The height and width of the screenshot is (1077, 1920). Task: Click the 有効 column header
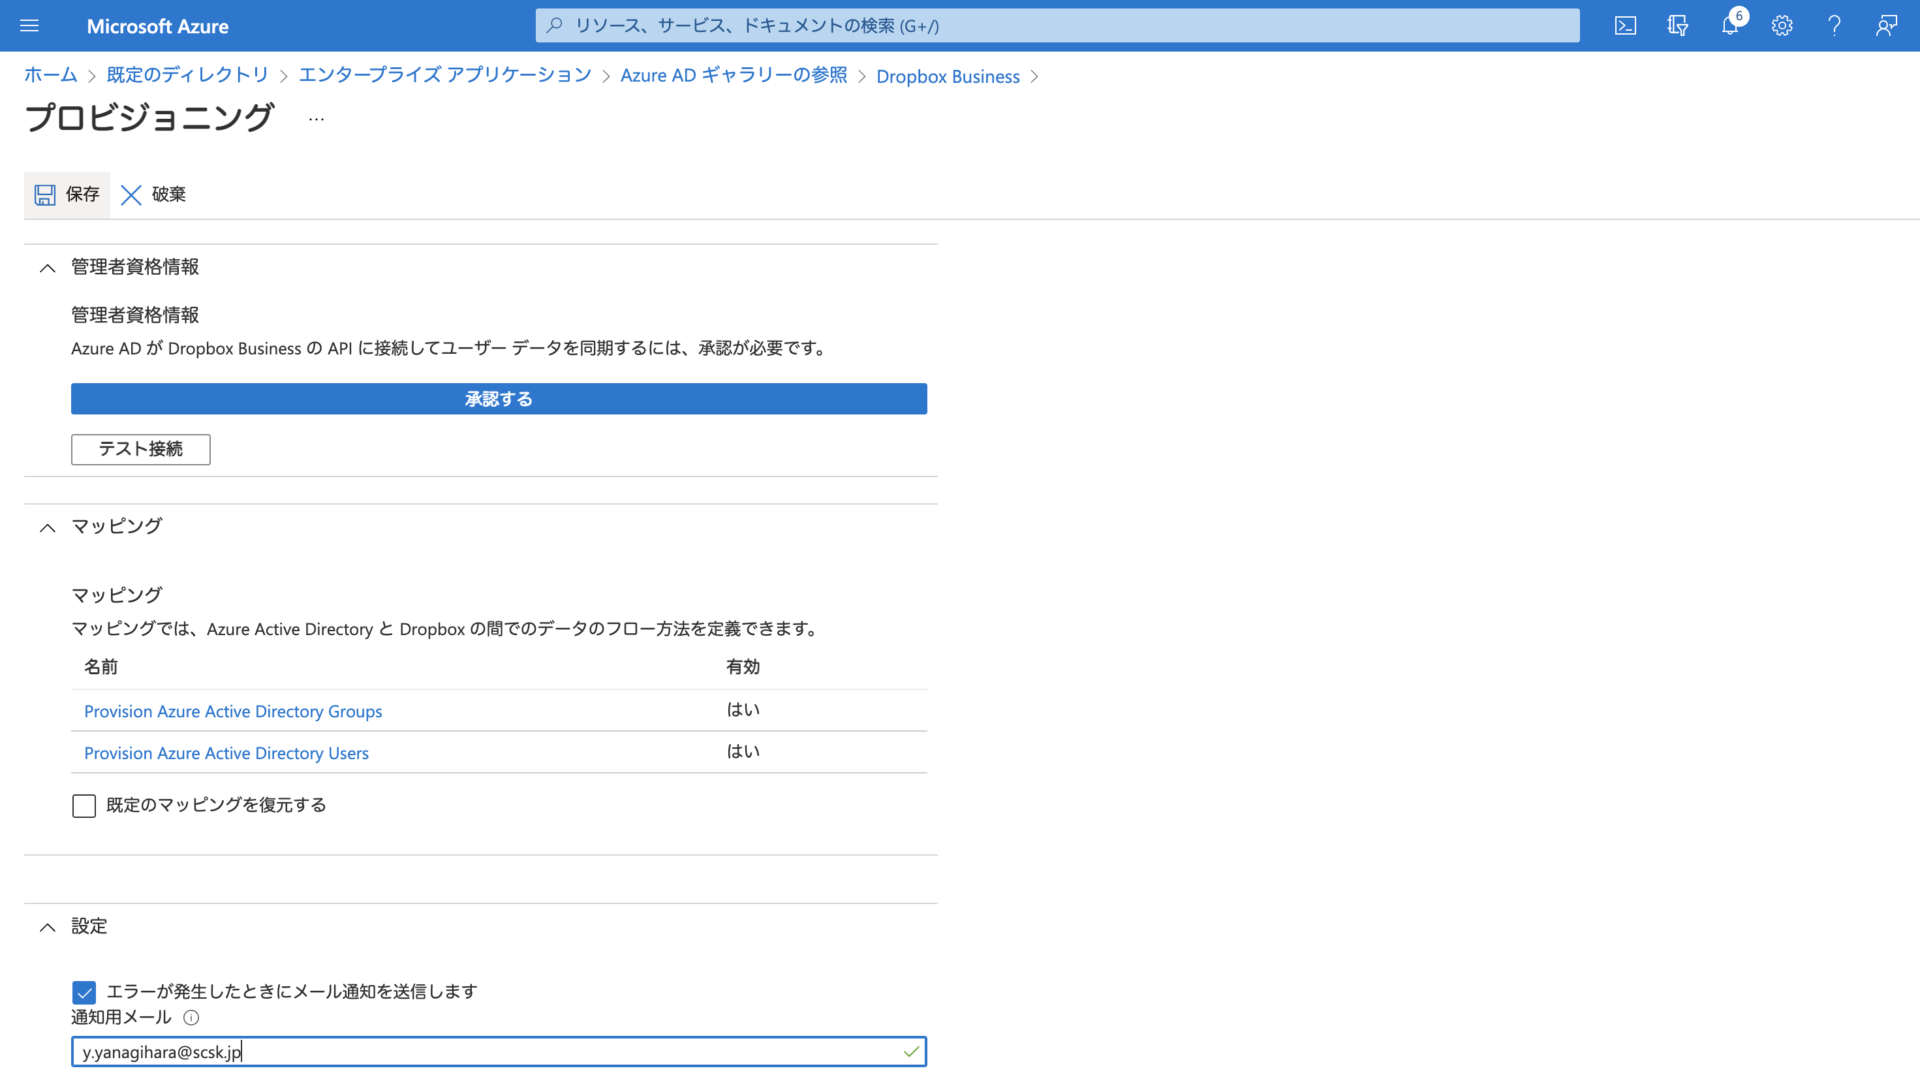743,667
